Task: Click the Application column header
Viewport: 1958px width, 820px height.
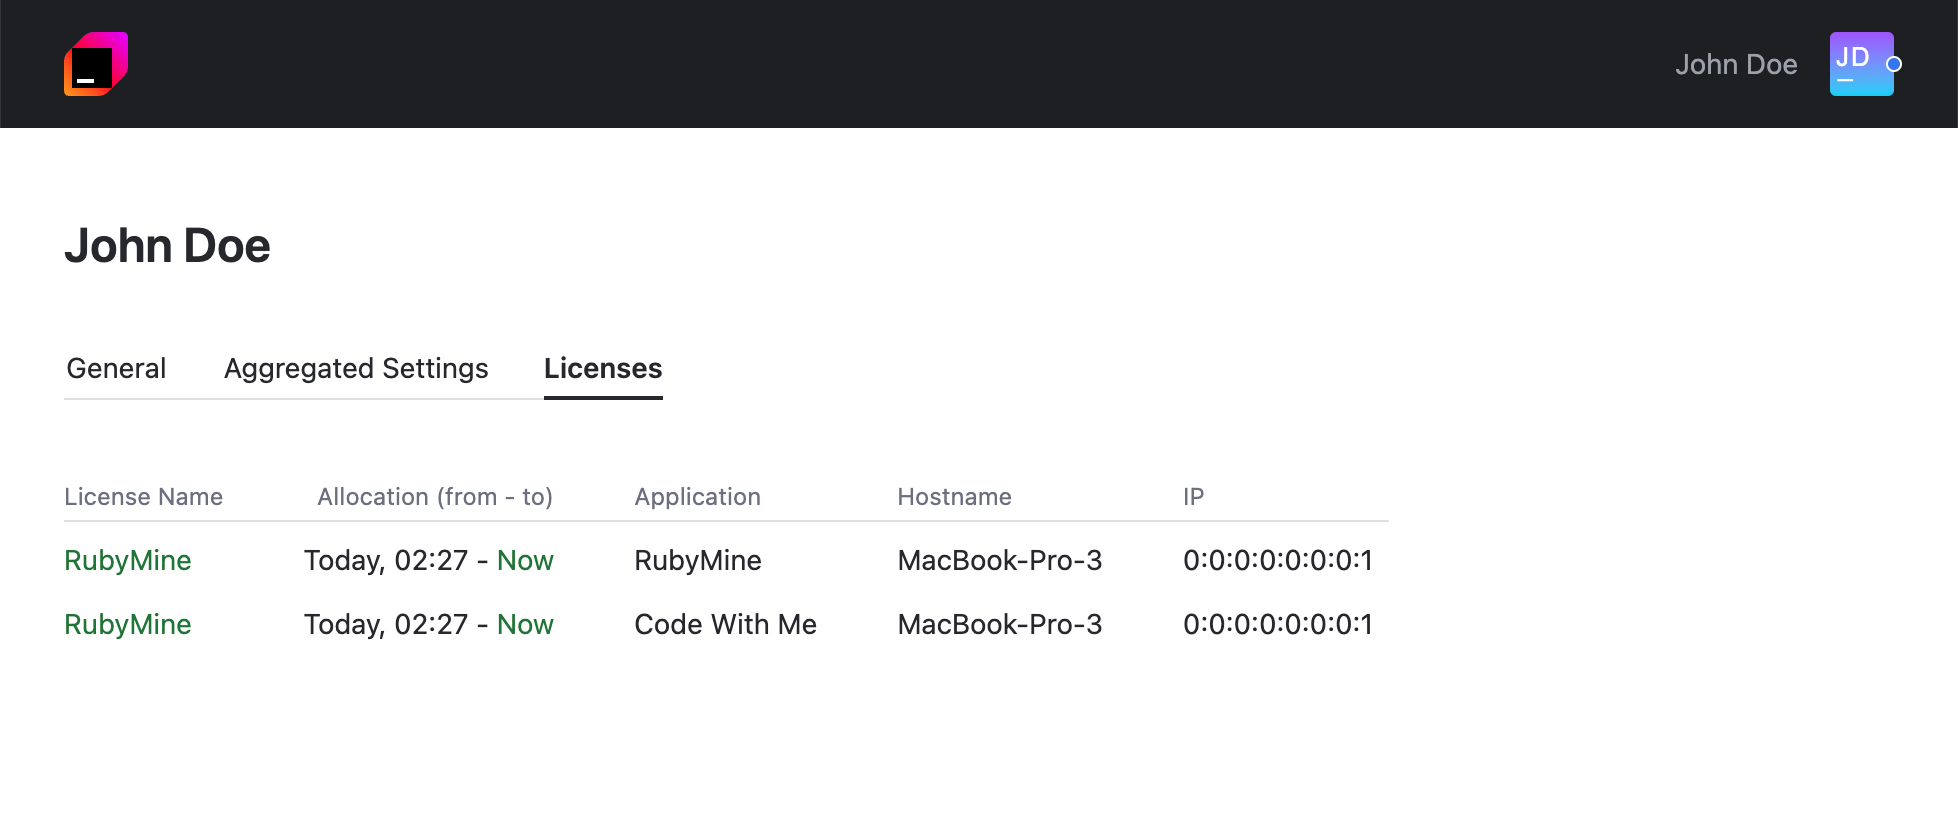Action: click(x=697, y=497)
